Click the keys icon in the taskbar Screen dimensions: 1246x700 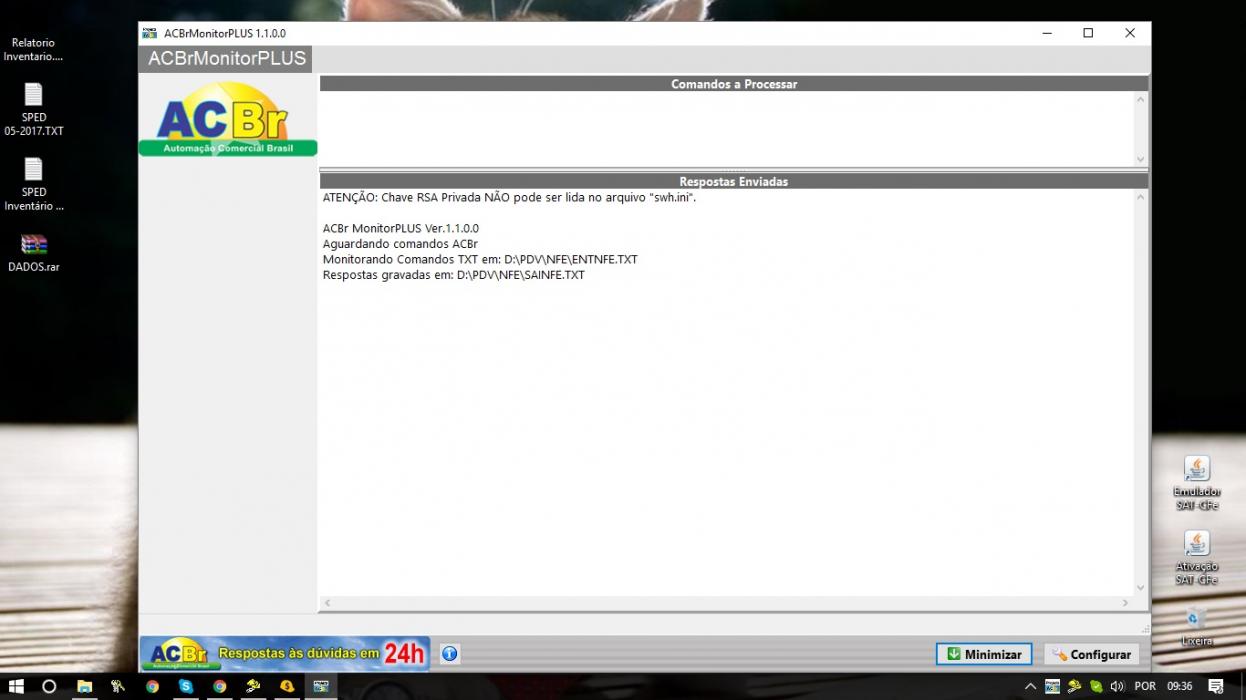click(118, 686)
